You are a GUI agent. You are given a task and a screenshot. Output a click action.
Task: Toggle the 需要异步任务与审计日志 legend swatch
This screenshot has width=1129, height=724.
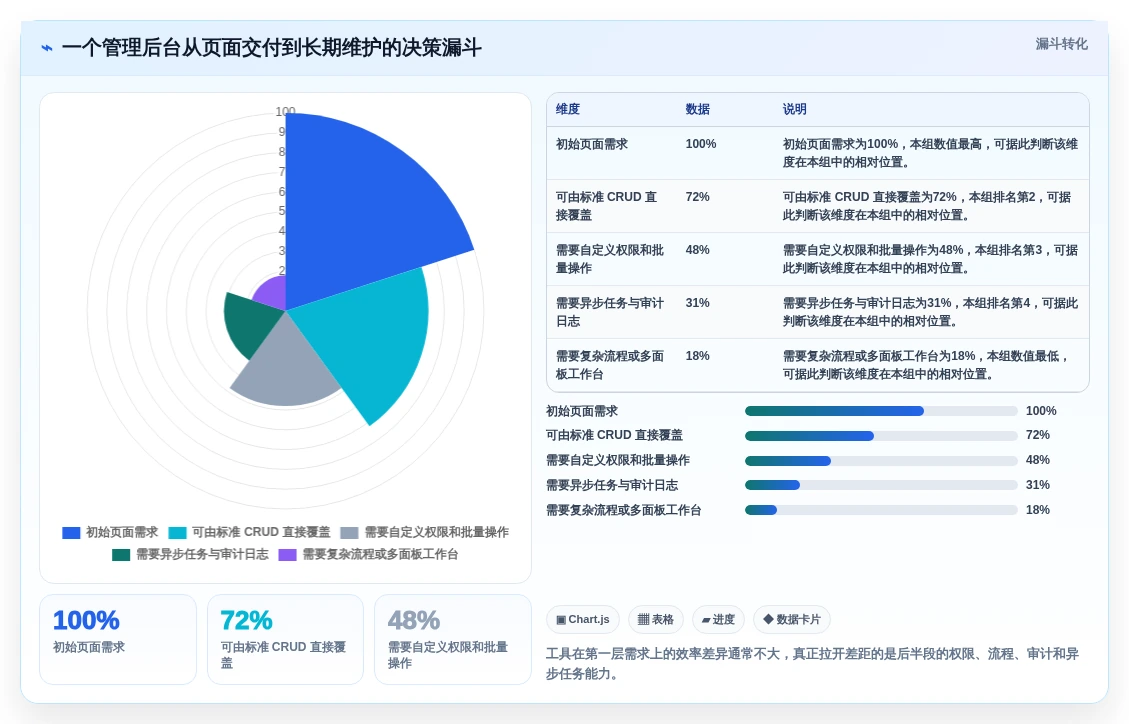121,555
